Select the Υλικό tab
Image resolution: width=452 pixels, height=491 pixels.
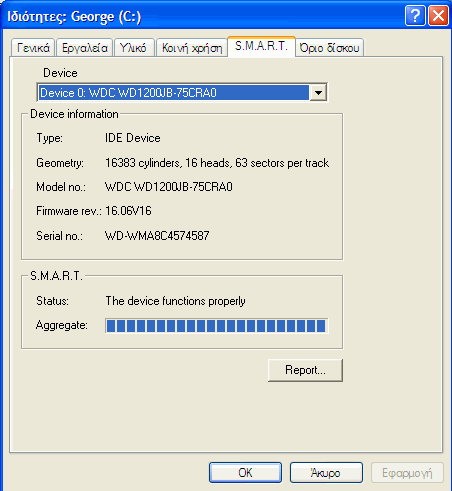coord(134,48)
